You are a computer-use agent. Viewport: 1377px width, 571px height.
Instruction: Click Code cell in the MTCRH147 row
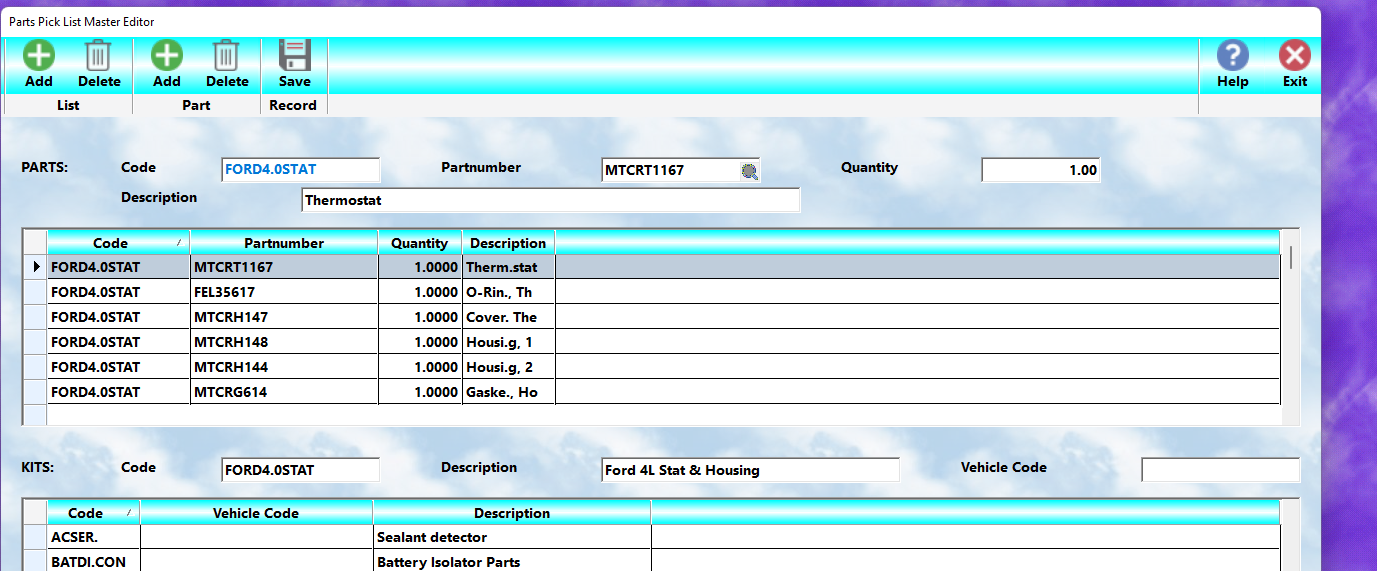coord(118,317)
